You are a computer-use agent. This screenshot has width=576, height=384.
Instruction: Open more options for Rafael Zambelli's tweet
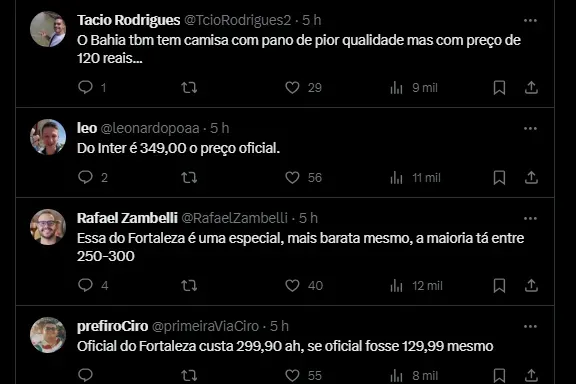point(530,219)
